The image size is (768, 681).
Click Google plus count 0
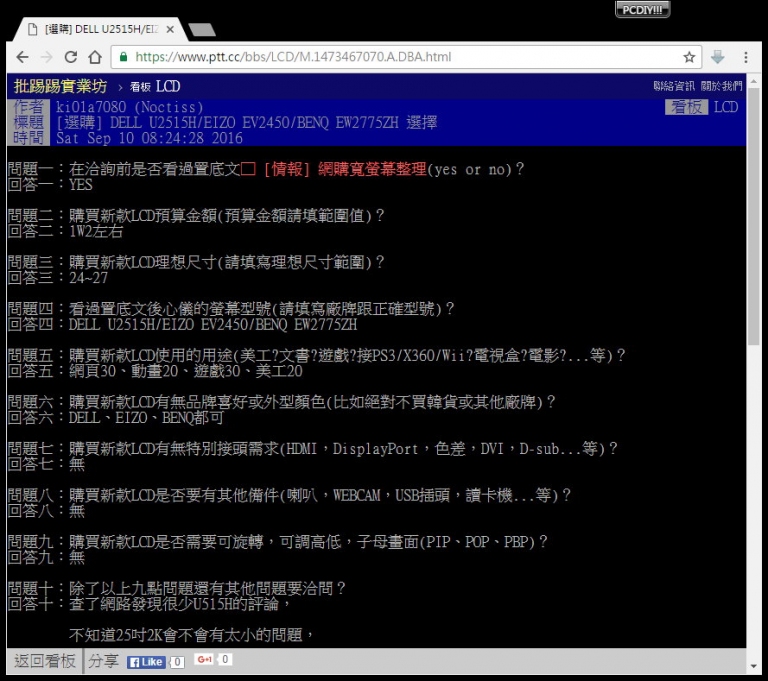pos(225,659)
